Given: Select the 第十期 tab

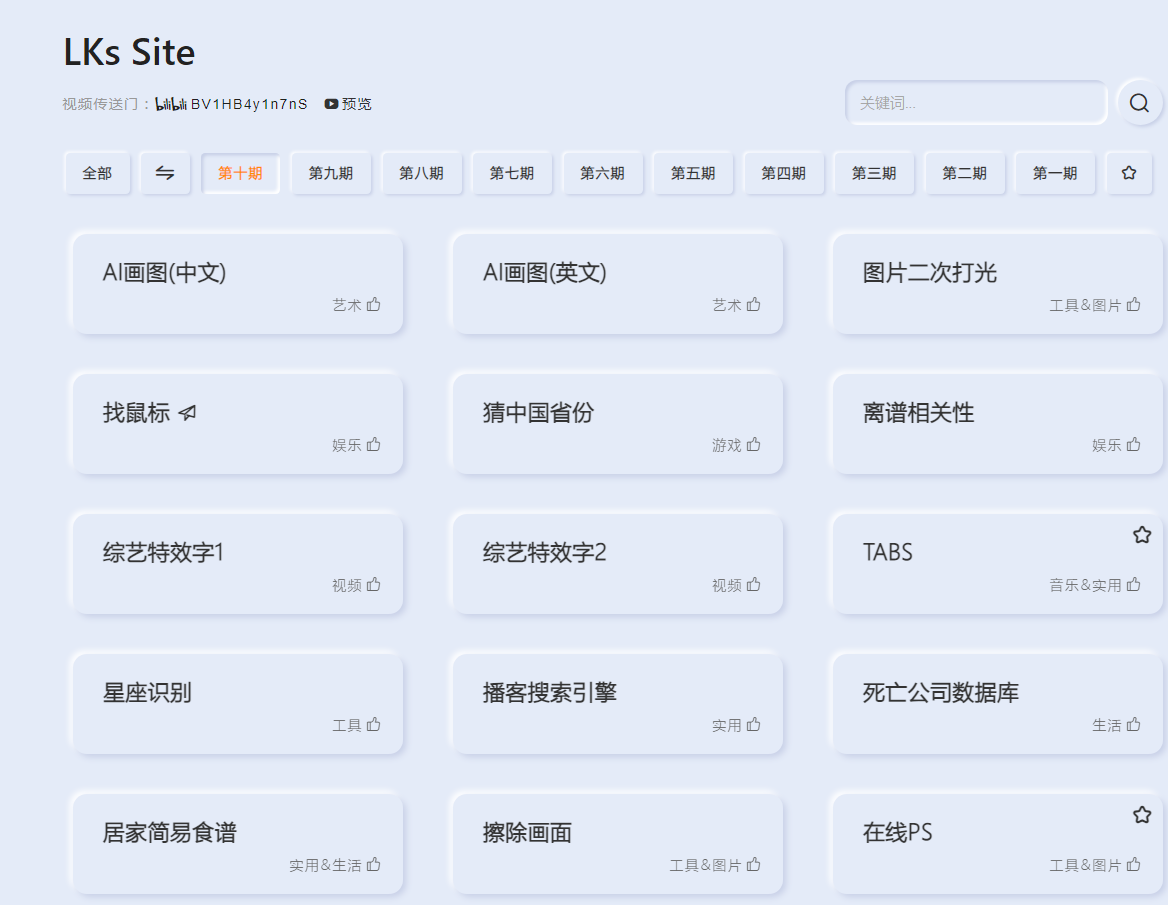Looking at the screenshot, I should (240, 173).
